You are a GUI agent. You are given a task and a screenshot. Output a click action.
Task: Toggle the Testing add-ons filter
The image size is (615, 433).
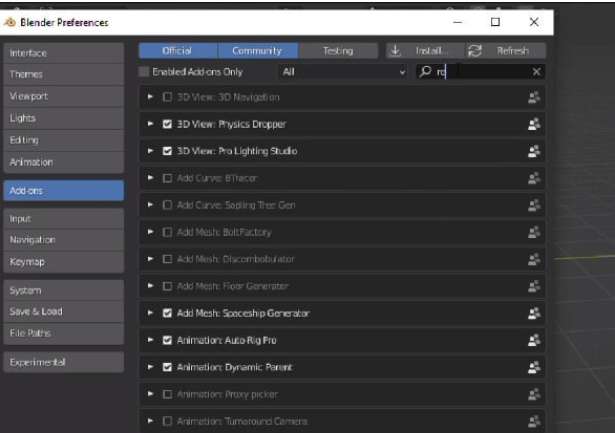[x=338, y=51]
